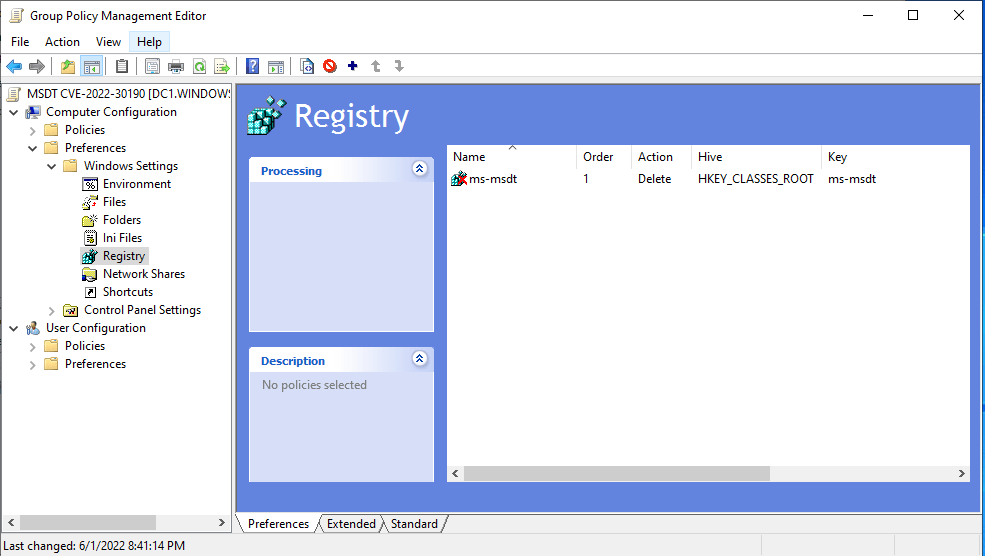The image size is (985, 556).
Task: Select Network Shares in the tree
Action: coord(143,274)
